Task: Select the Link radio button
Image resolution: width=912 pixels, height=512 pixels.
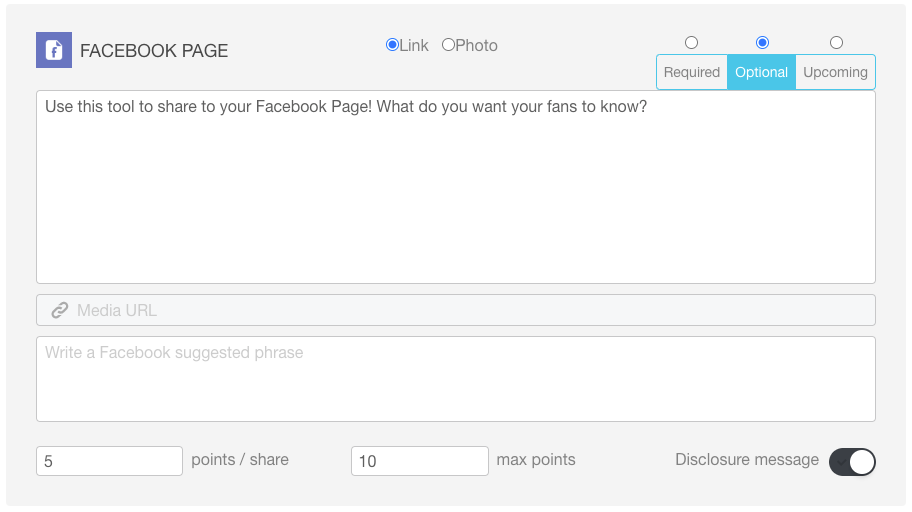Action: [x=392, y=45]
